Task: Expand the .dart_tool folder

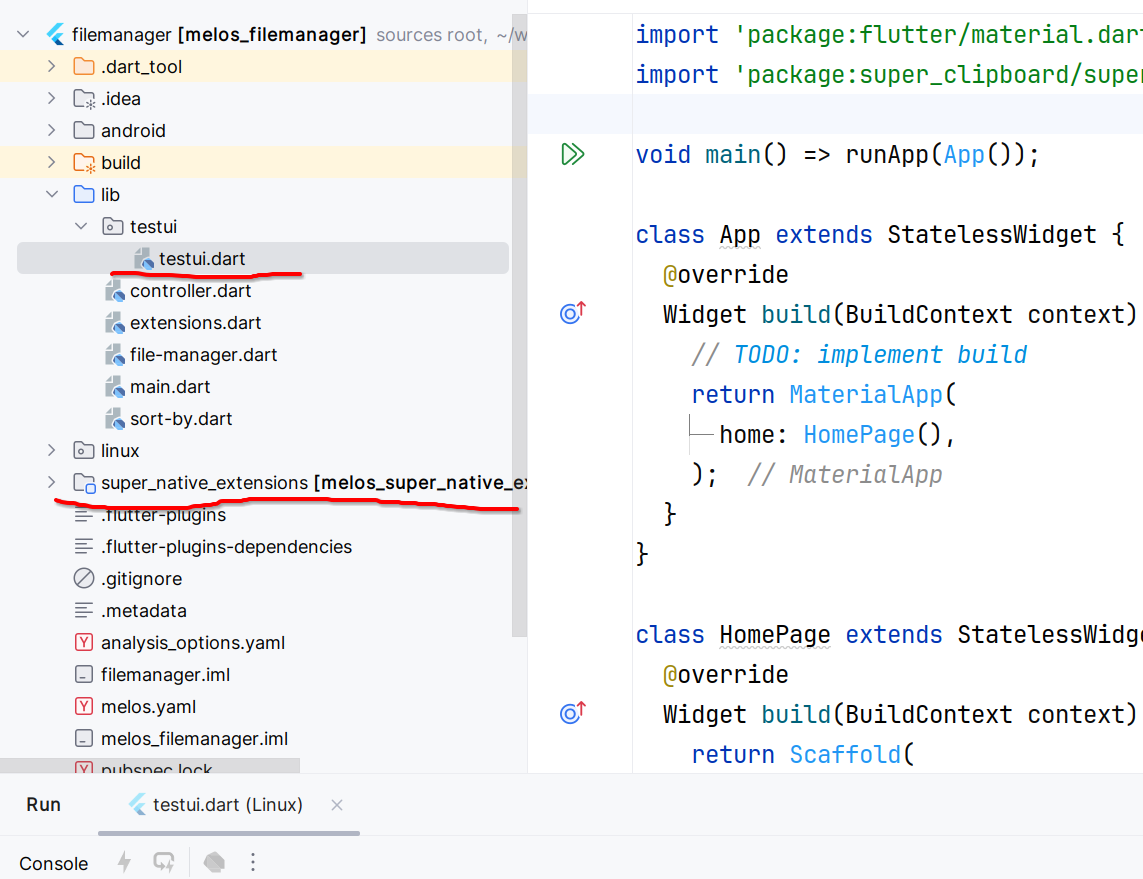Action: (51, 66)
